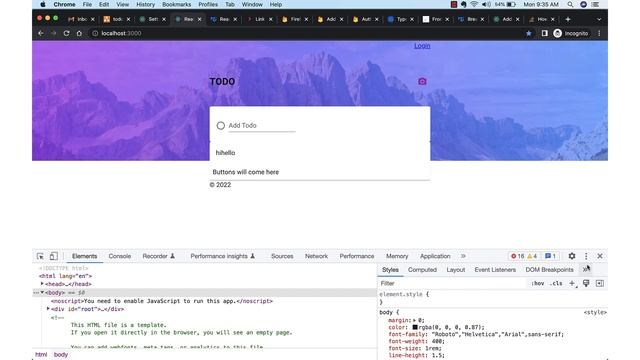Viewport: 640px width, 360px height.
Task: Switch to the Recorder tab
Action: [x=158, y=256]
